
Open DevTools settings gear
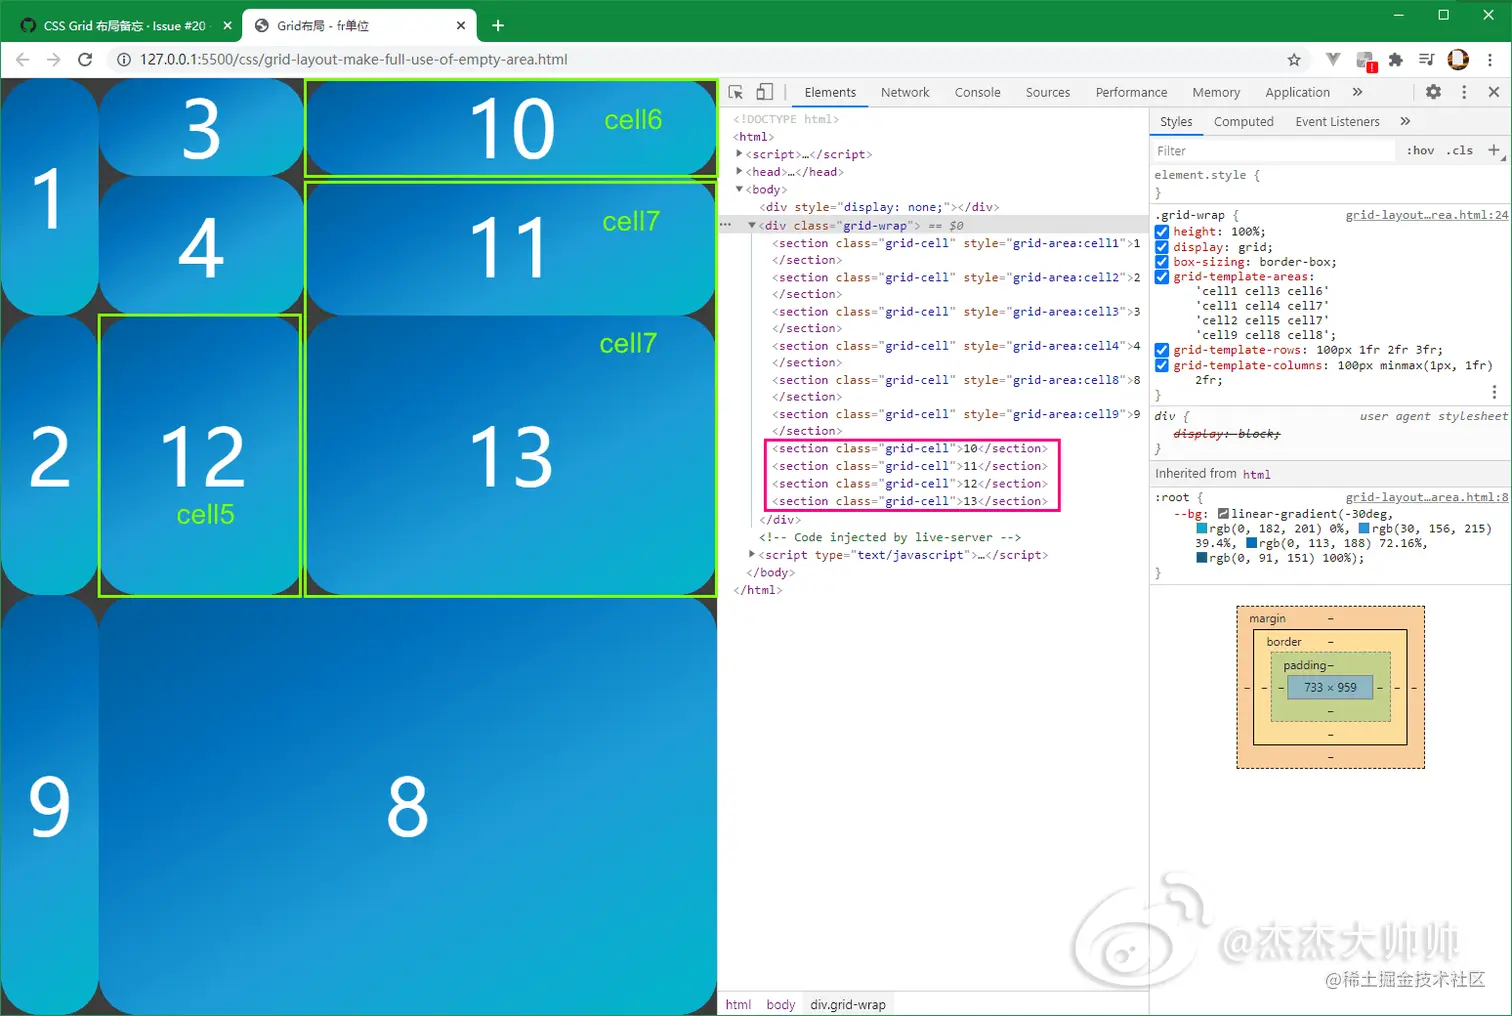(1433, 92)
